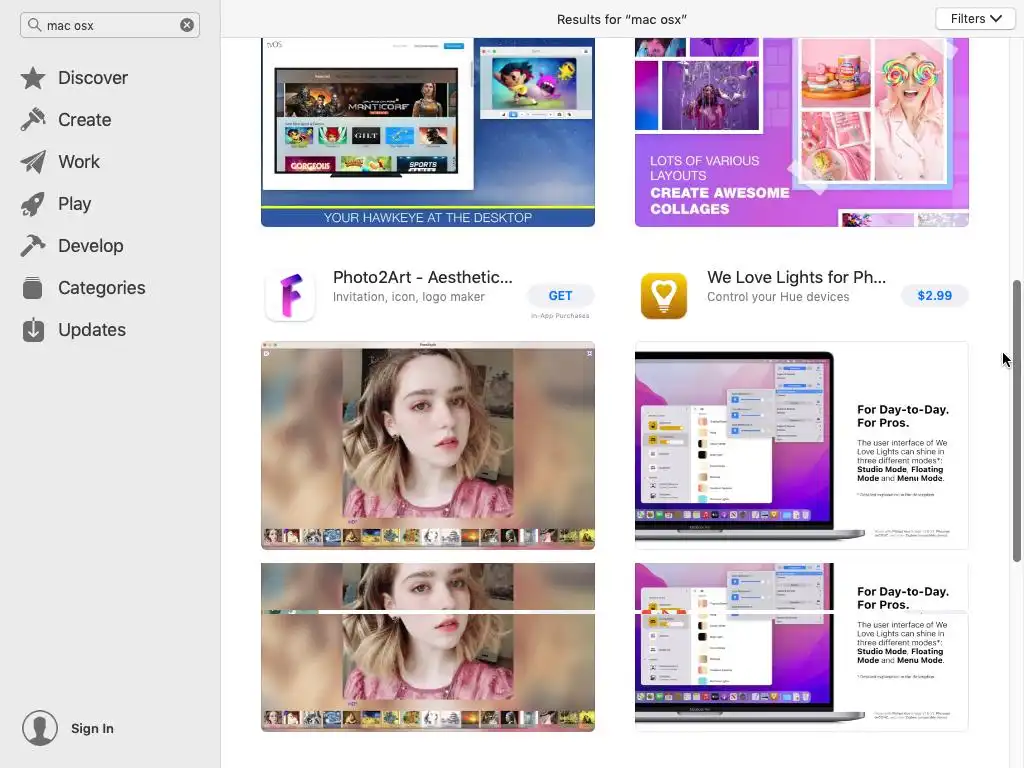Click the vertical scrollbar thumb
Image resolution: width=1024 pixels, height=768 pixels.
tap(1016, 421)
